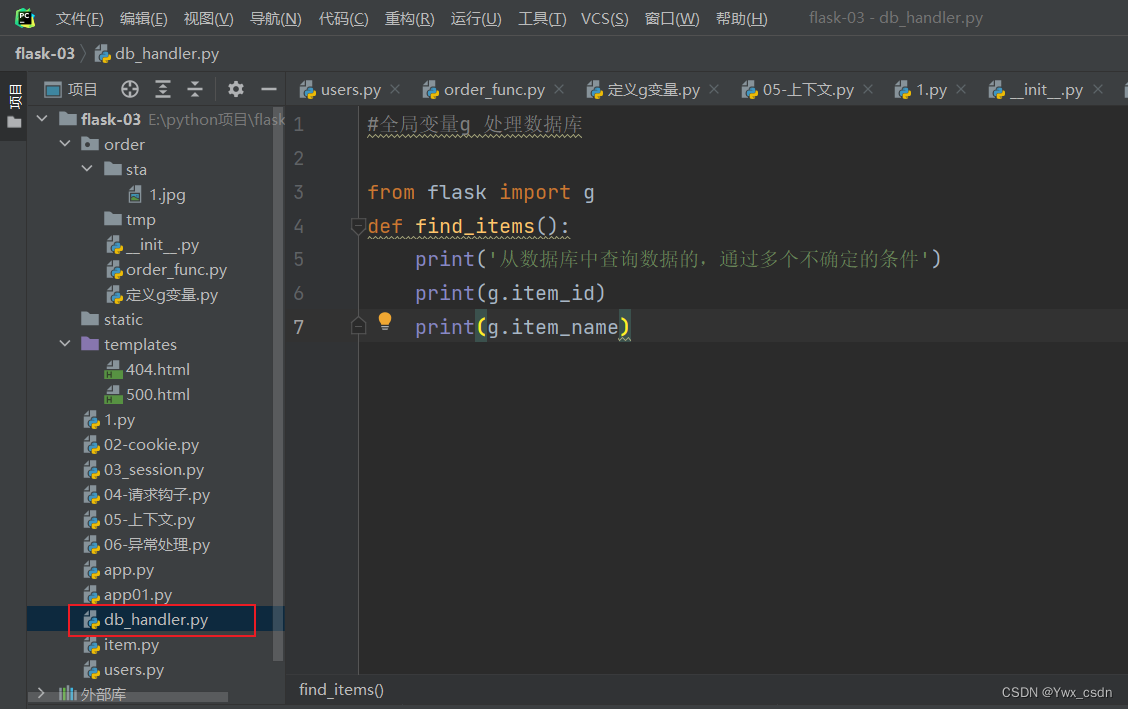Viewport: 1128px width, 709px height.
Task: Collapse the templates folder
Action: 65,345
